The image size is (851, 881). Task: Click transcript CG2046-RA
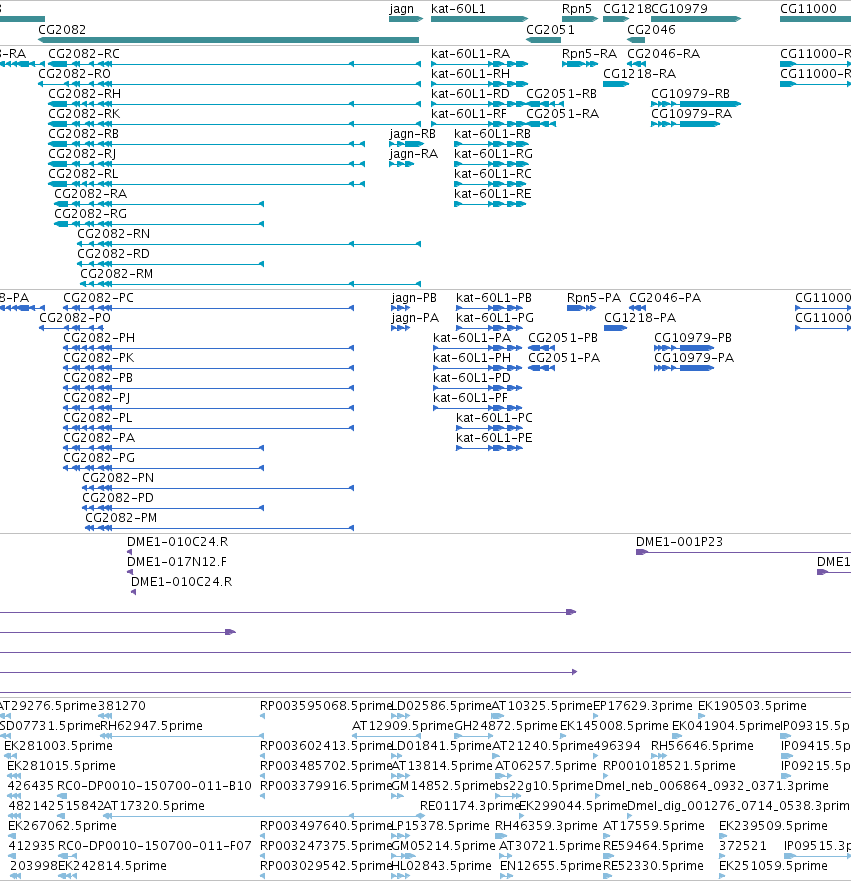pyautogui.click(x=663, y=54)
